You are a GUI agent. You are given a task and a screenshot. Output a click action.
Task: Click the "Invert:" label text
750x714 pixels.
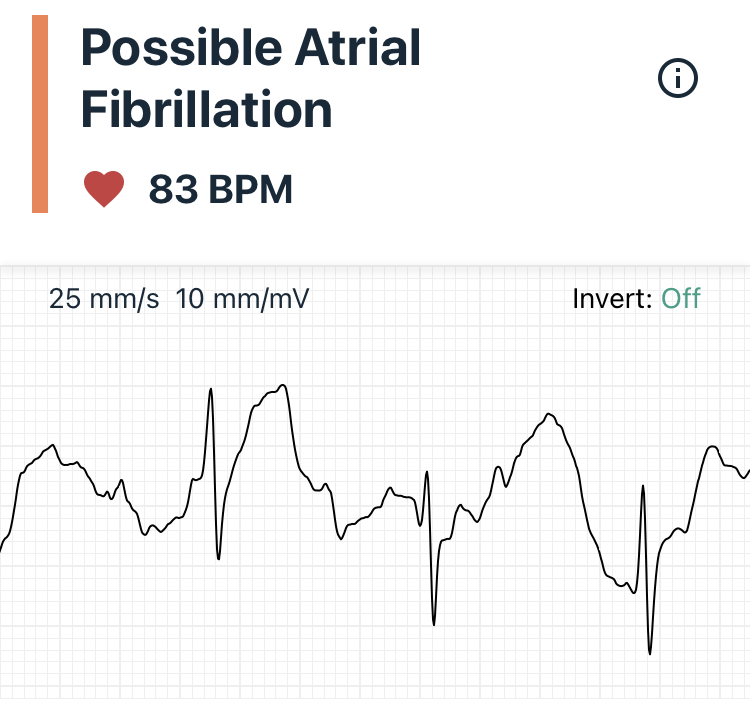coord(612,298)
